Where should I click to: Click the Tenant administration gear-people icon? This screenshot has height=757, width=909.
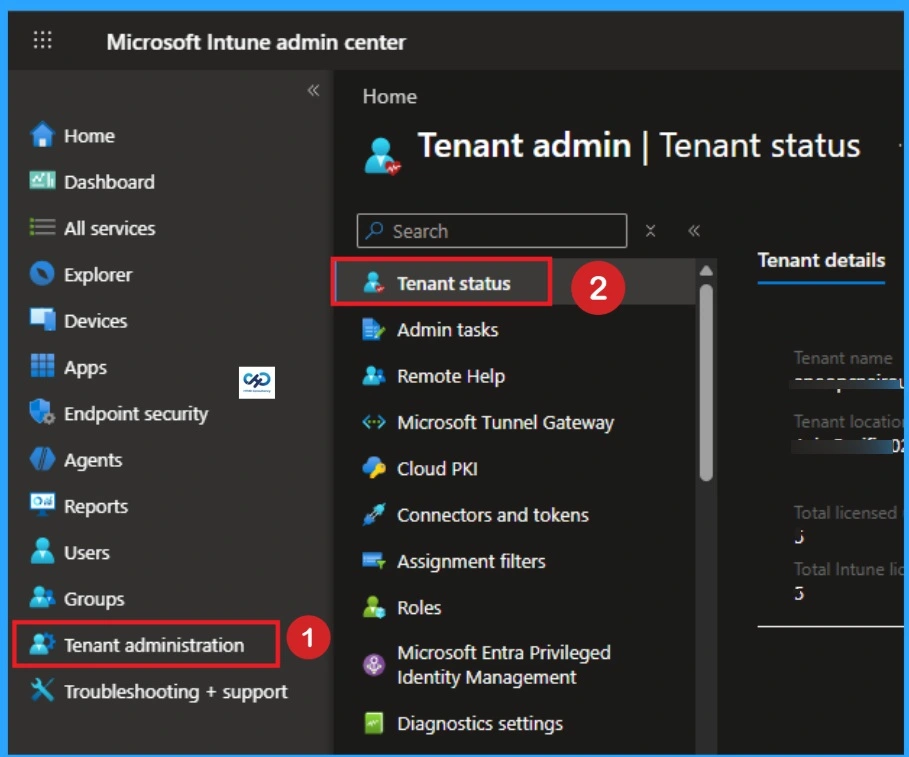coord(42,643)
